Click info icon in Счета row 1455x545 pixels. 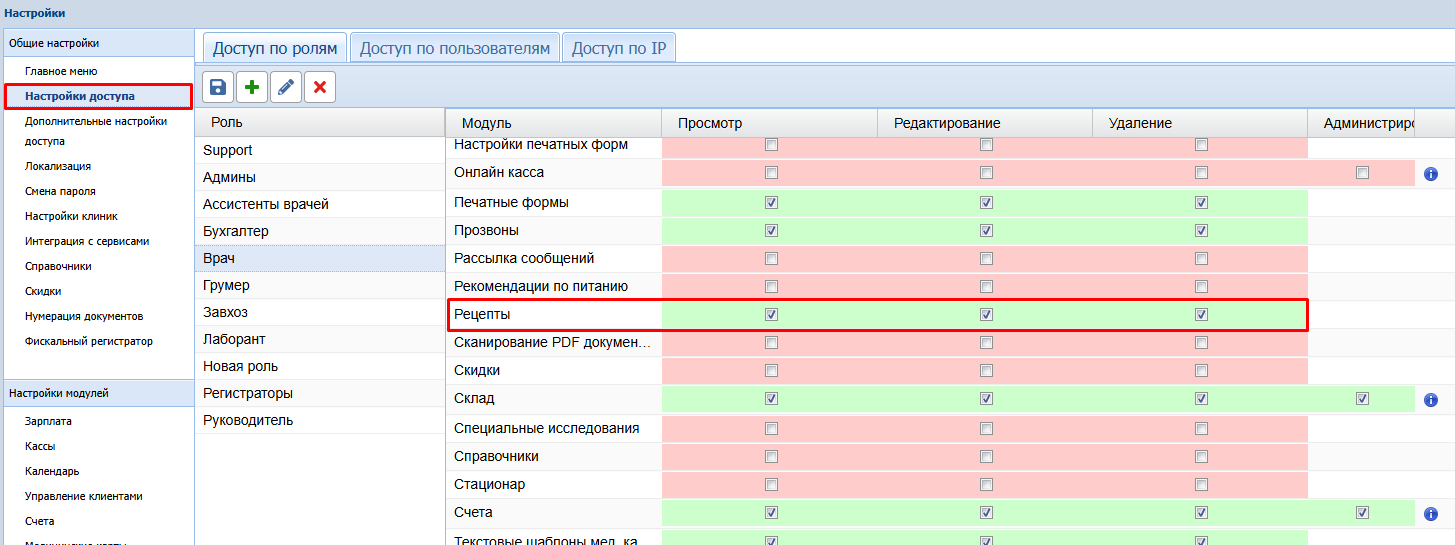(x=1430, y=514)
